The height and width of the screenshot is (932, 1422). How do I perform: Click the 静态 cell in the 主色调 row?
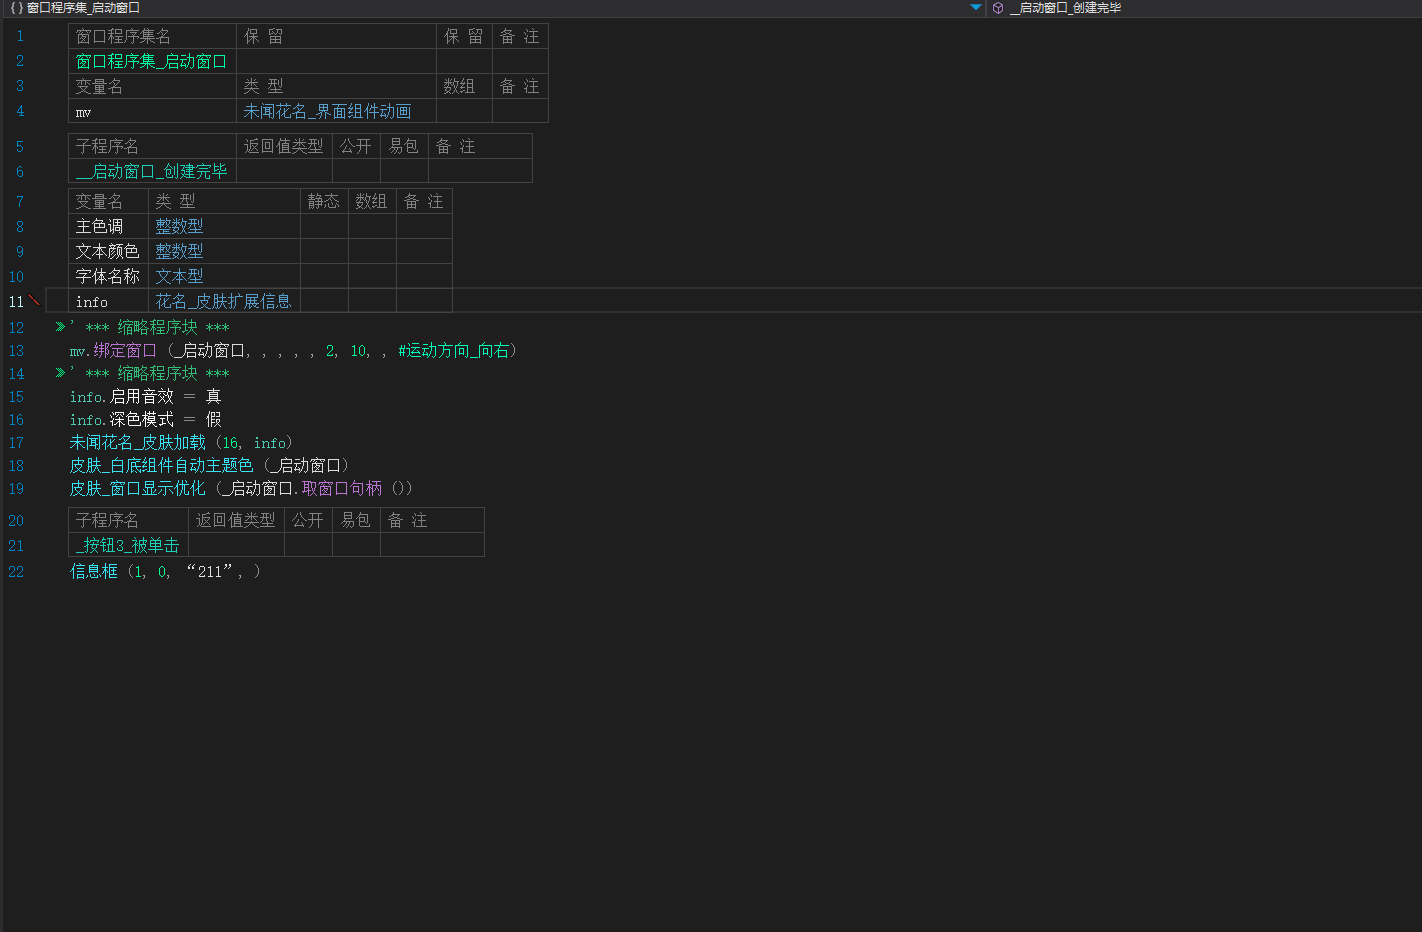pyautogui.click(x=324, y=226)
